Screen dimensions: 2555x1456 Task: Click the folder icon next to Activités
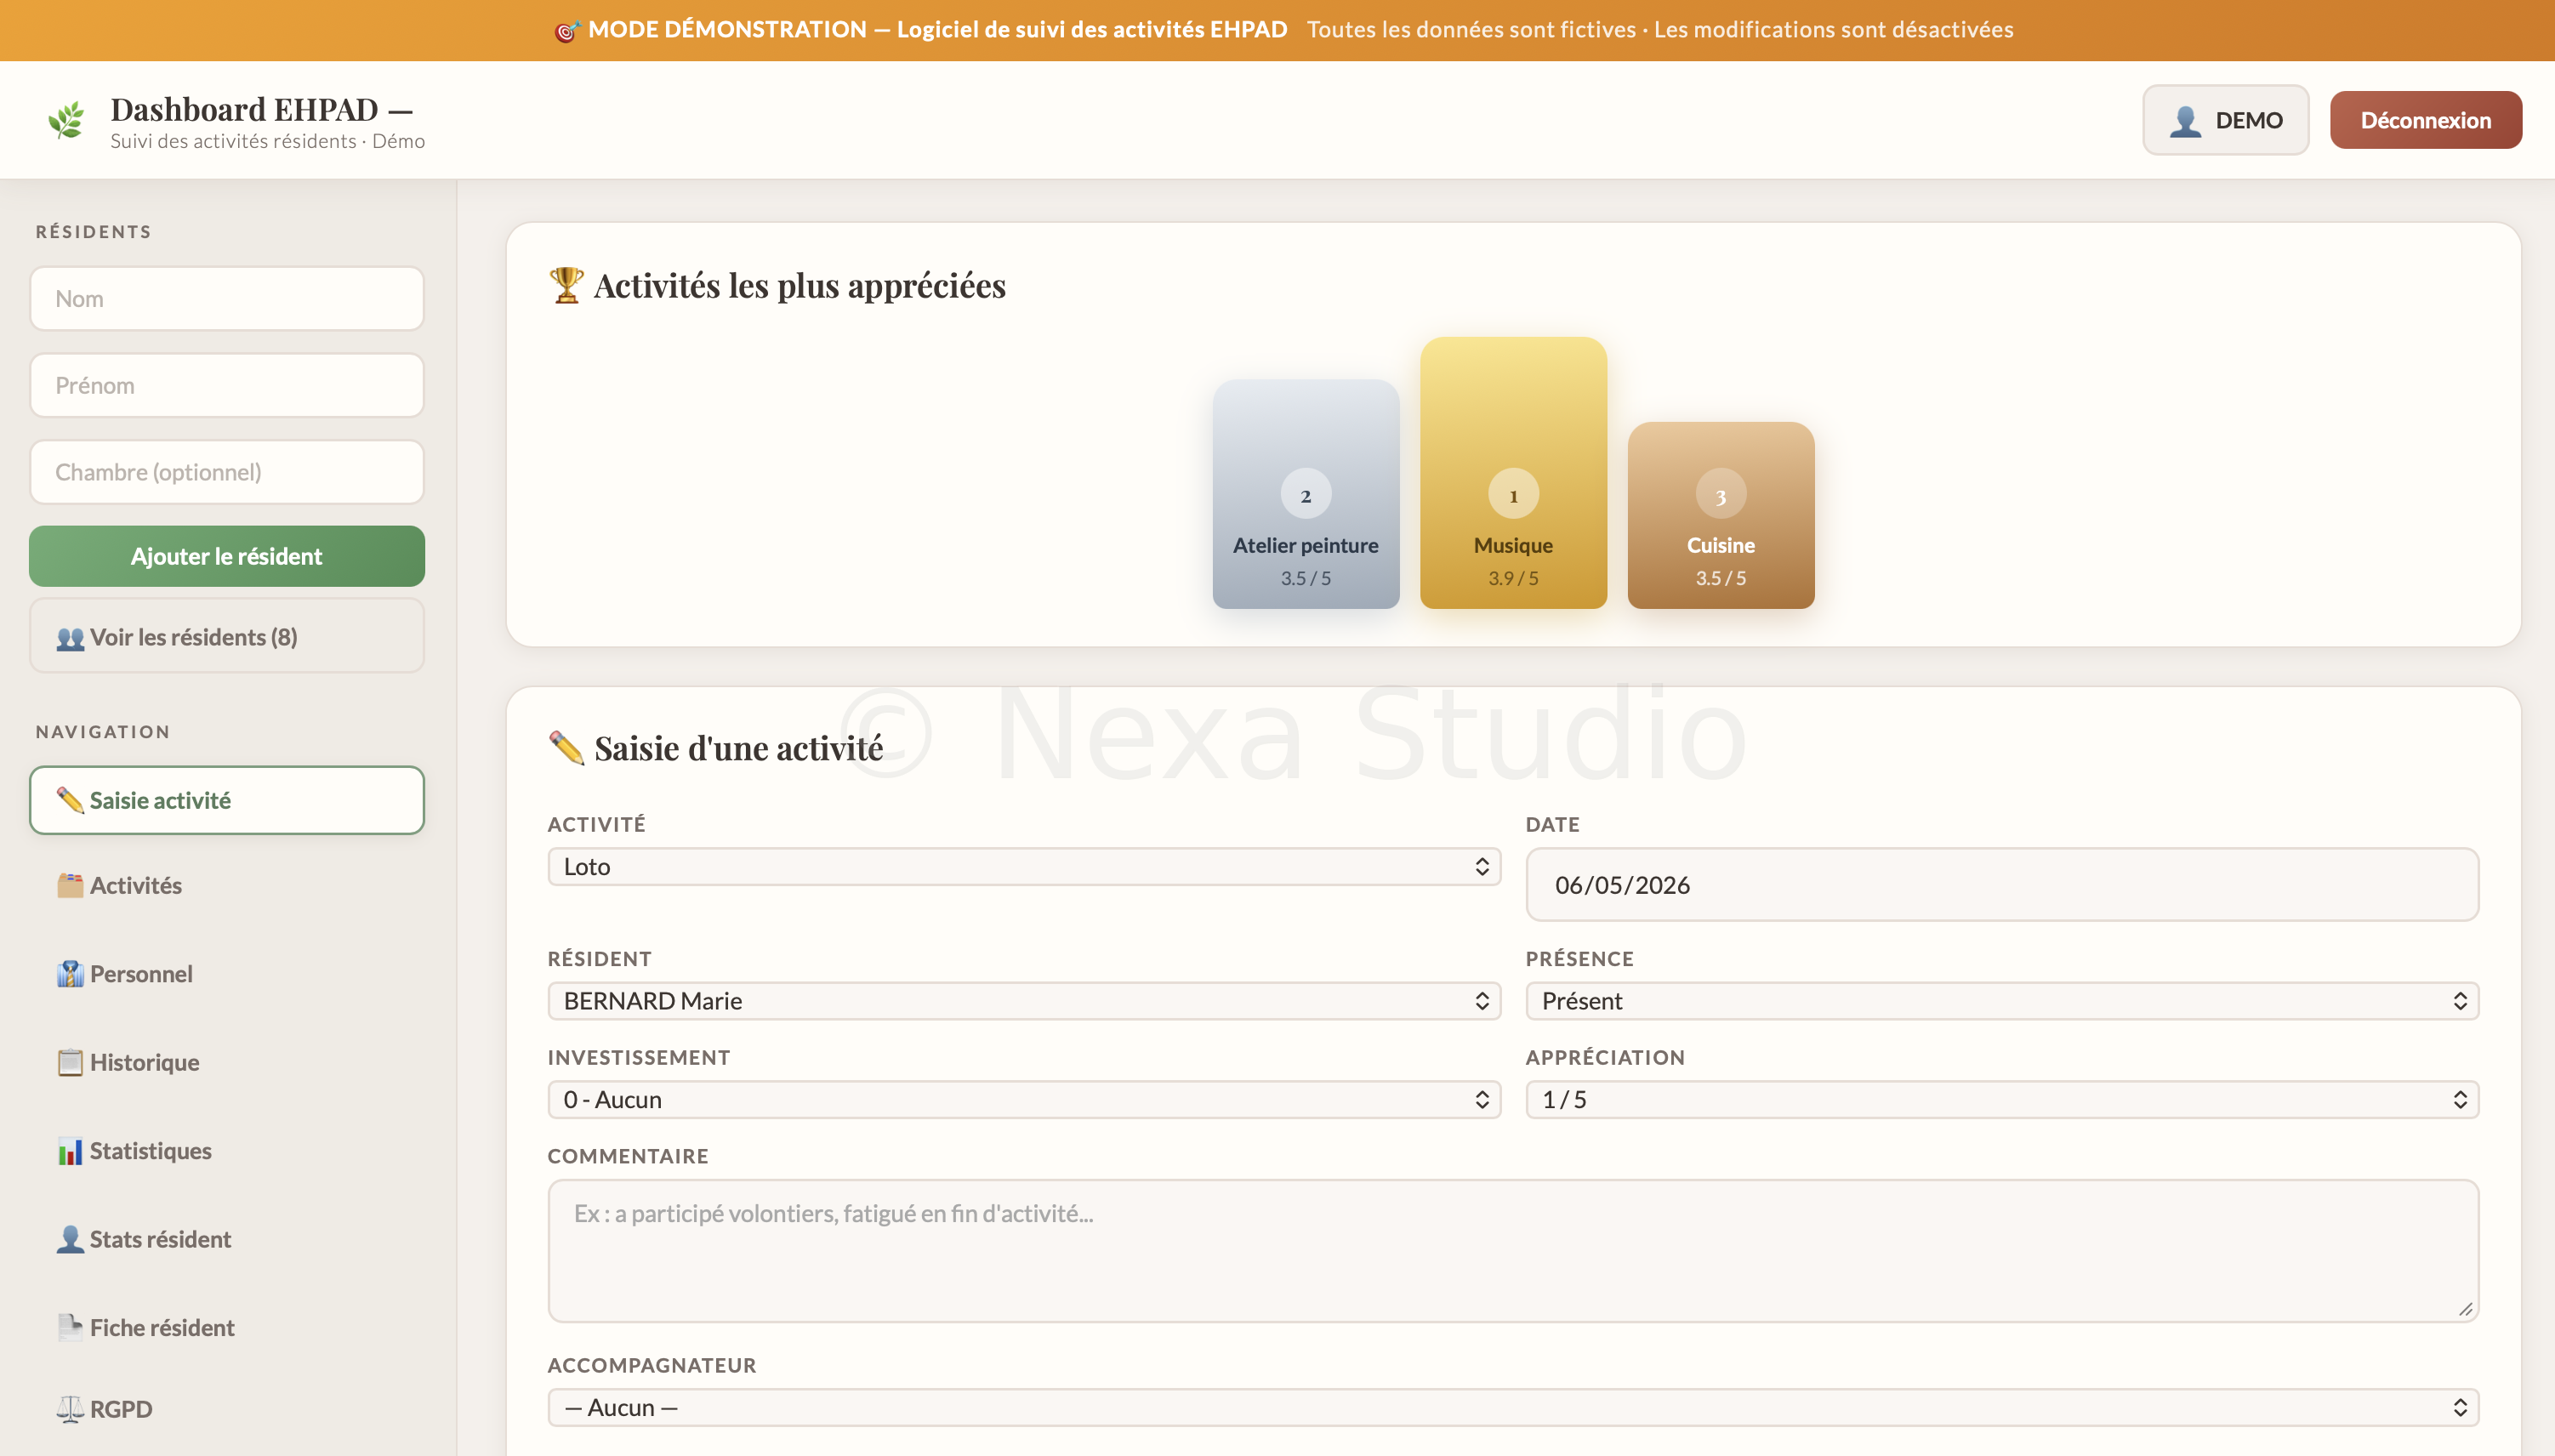69,885
